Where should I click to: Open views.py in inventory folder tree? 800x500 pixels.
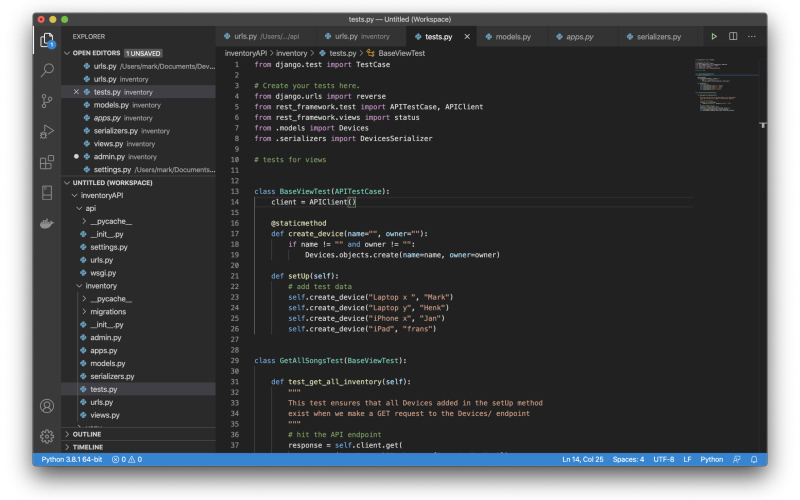tap(105, 415)
